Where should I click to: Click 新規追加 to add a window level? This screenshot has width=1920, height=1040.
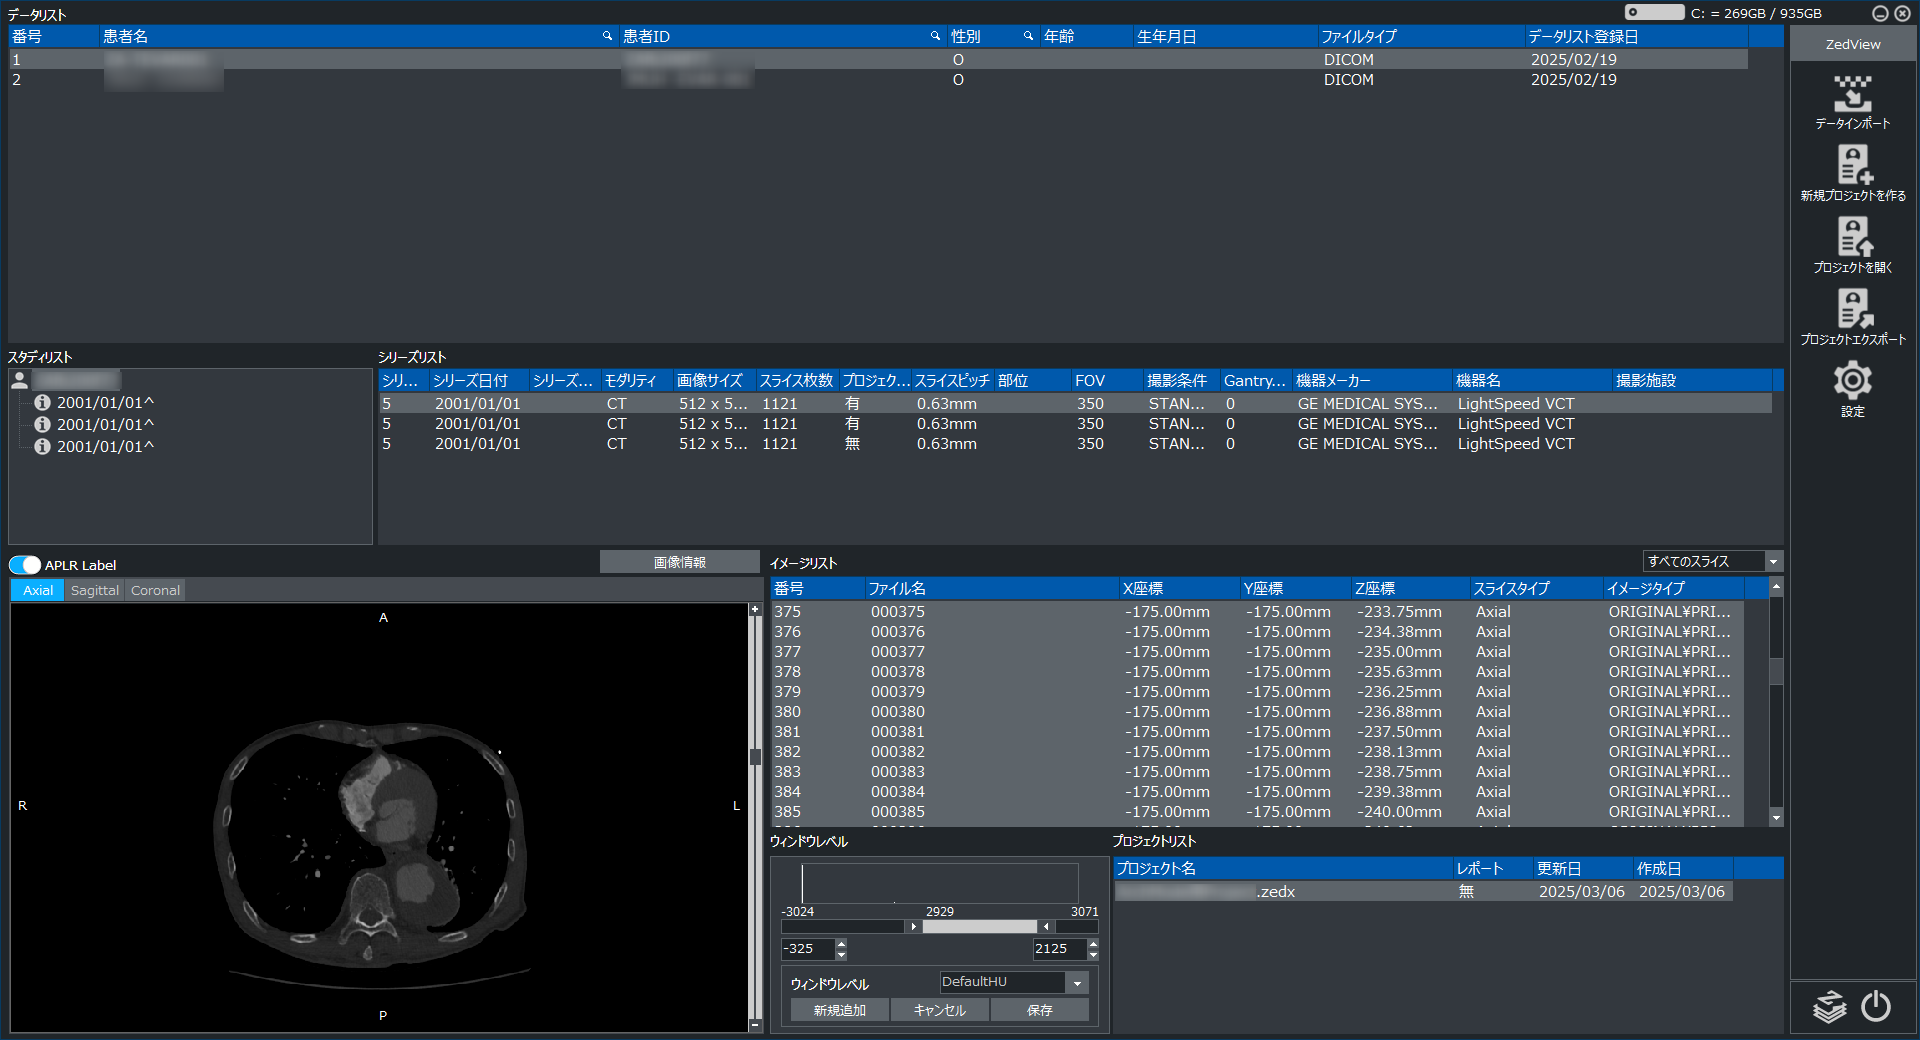840,1010
